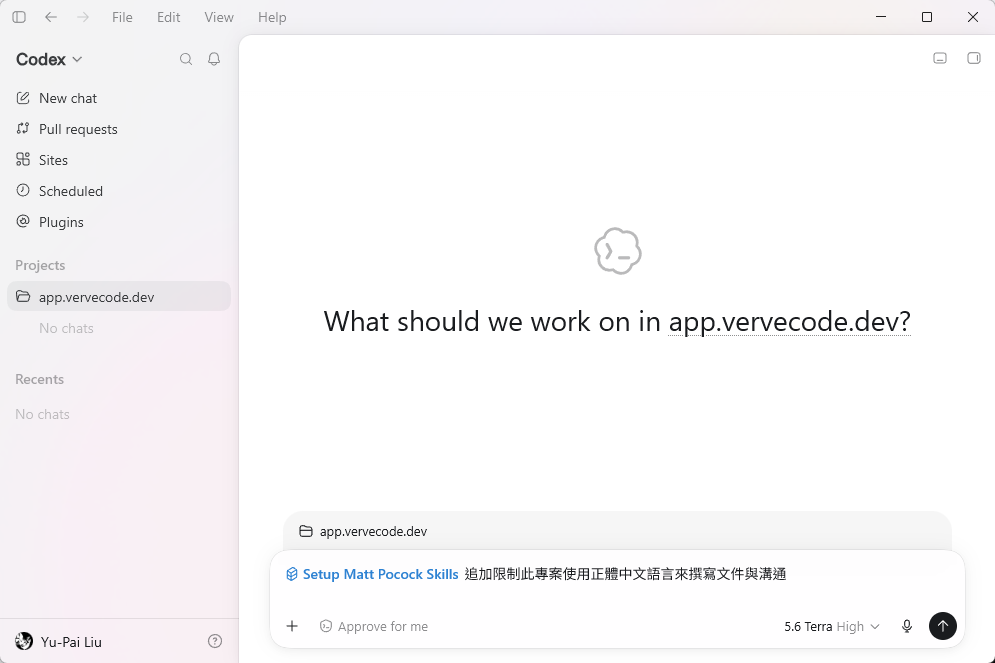
Task: Click the help question mark icon
Action: pos(215,641)
